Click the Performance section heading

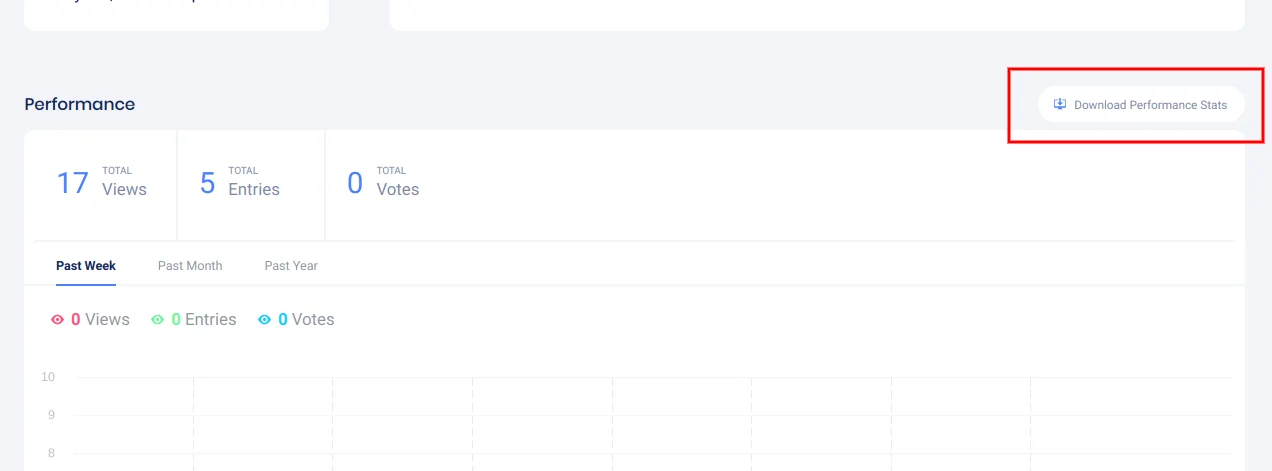point(80,104)
